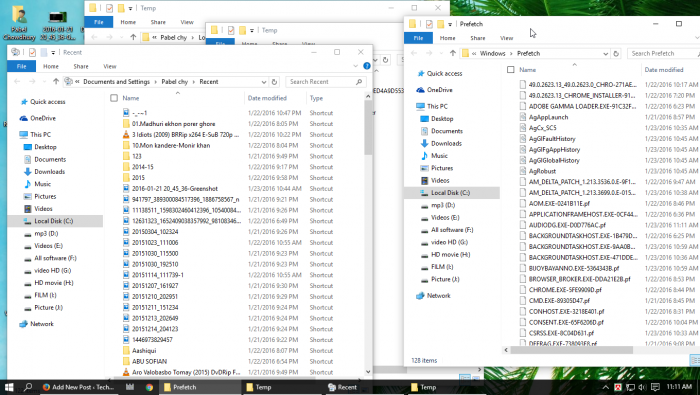Open View tab in Prefetch window
Viewport: 700px width, 395px height.
(x=506, y=38)
